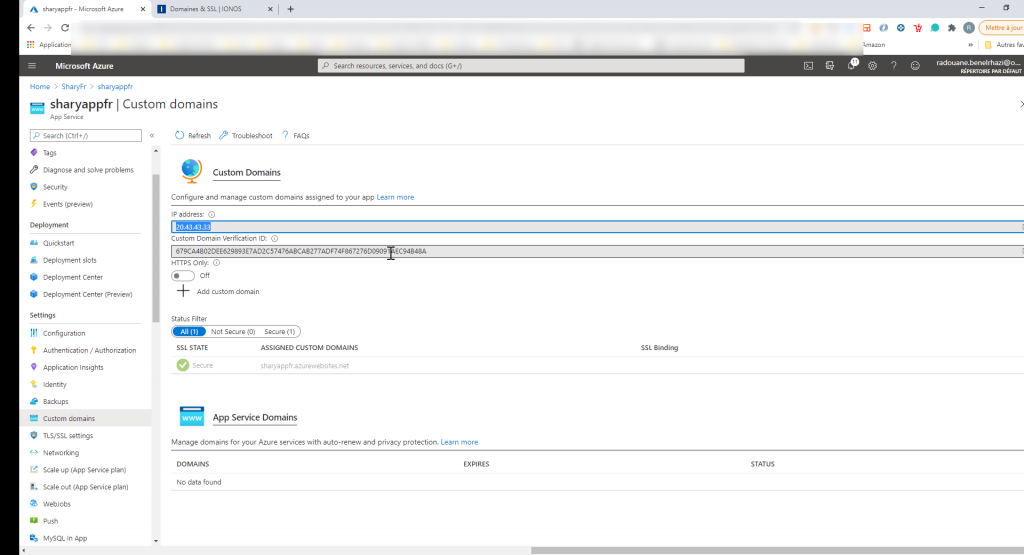Screen dimensions: 1024x555
Task: Open the Azure notifications bell
Action: (852, 65)
